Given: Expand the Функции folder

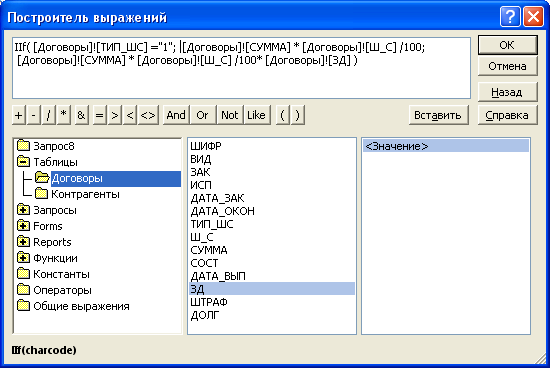Looking at the screenshot, I should click(24, 258).
